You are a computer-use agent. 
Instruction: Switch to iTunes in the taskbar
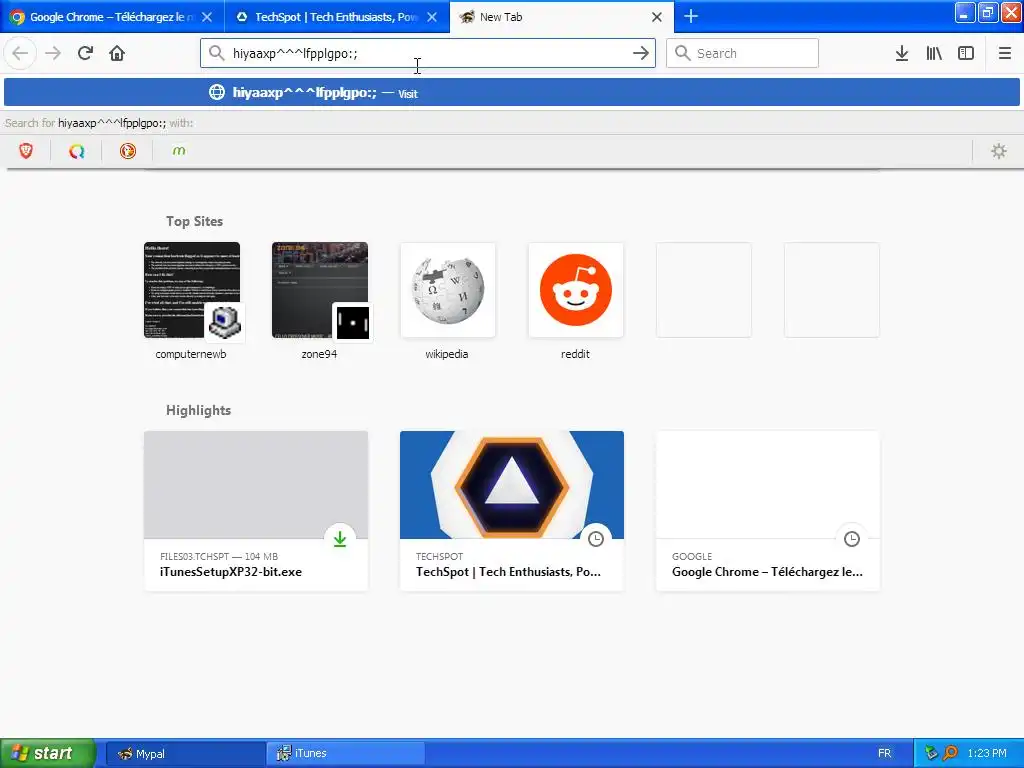(x=346, y=754)
